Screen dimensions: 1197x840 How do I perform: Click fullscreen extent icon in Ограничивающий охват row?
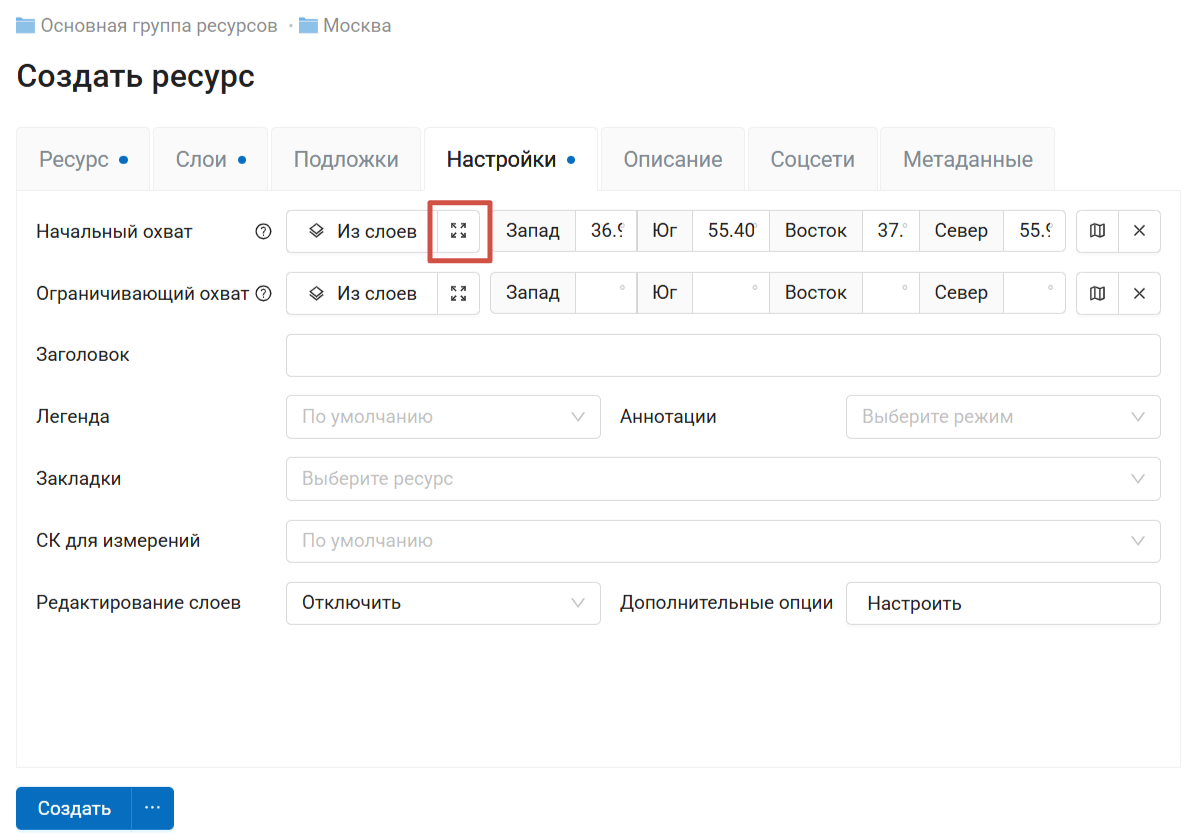click(459, 293)
